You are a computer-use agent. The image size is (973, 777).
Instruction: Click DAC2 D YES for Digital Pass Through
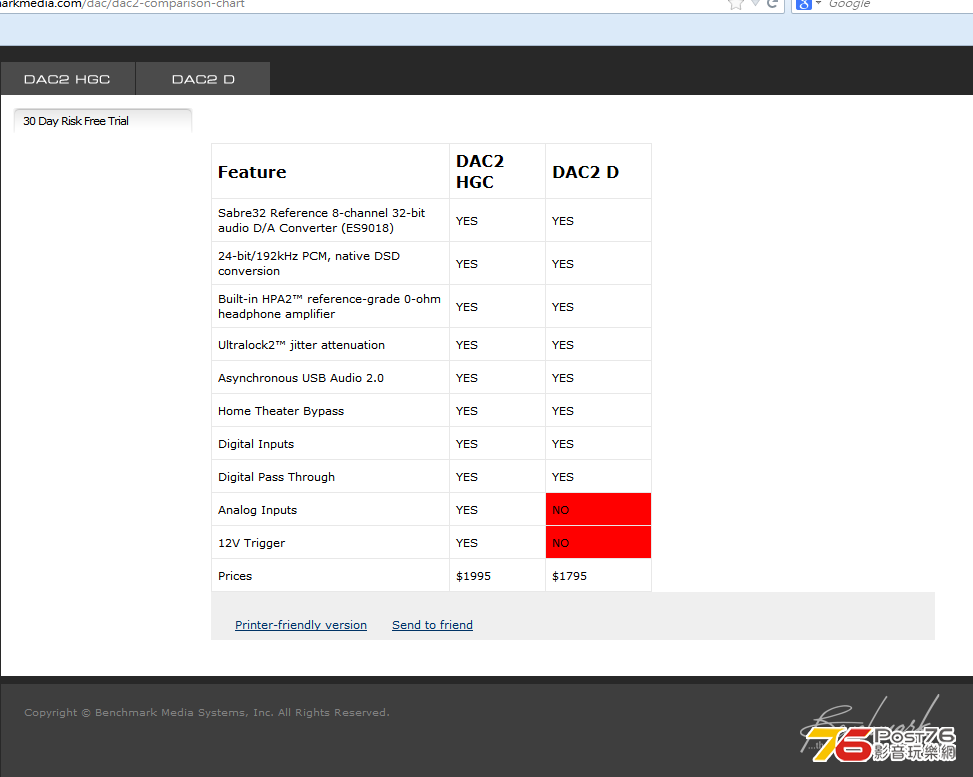tap(563, 477)
